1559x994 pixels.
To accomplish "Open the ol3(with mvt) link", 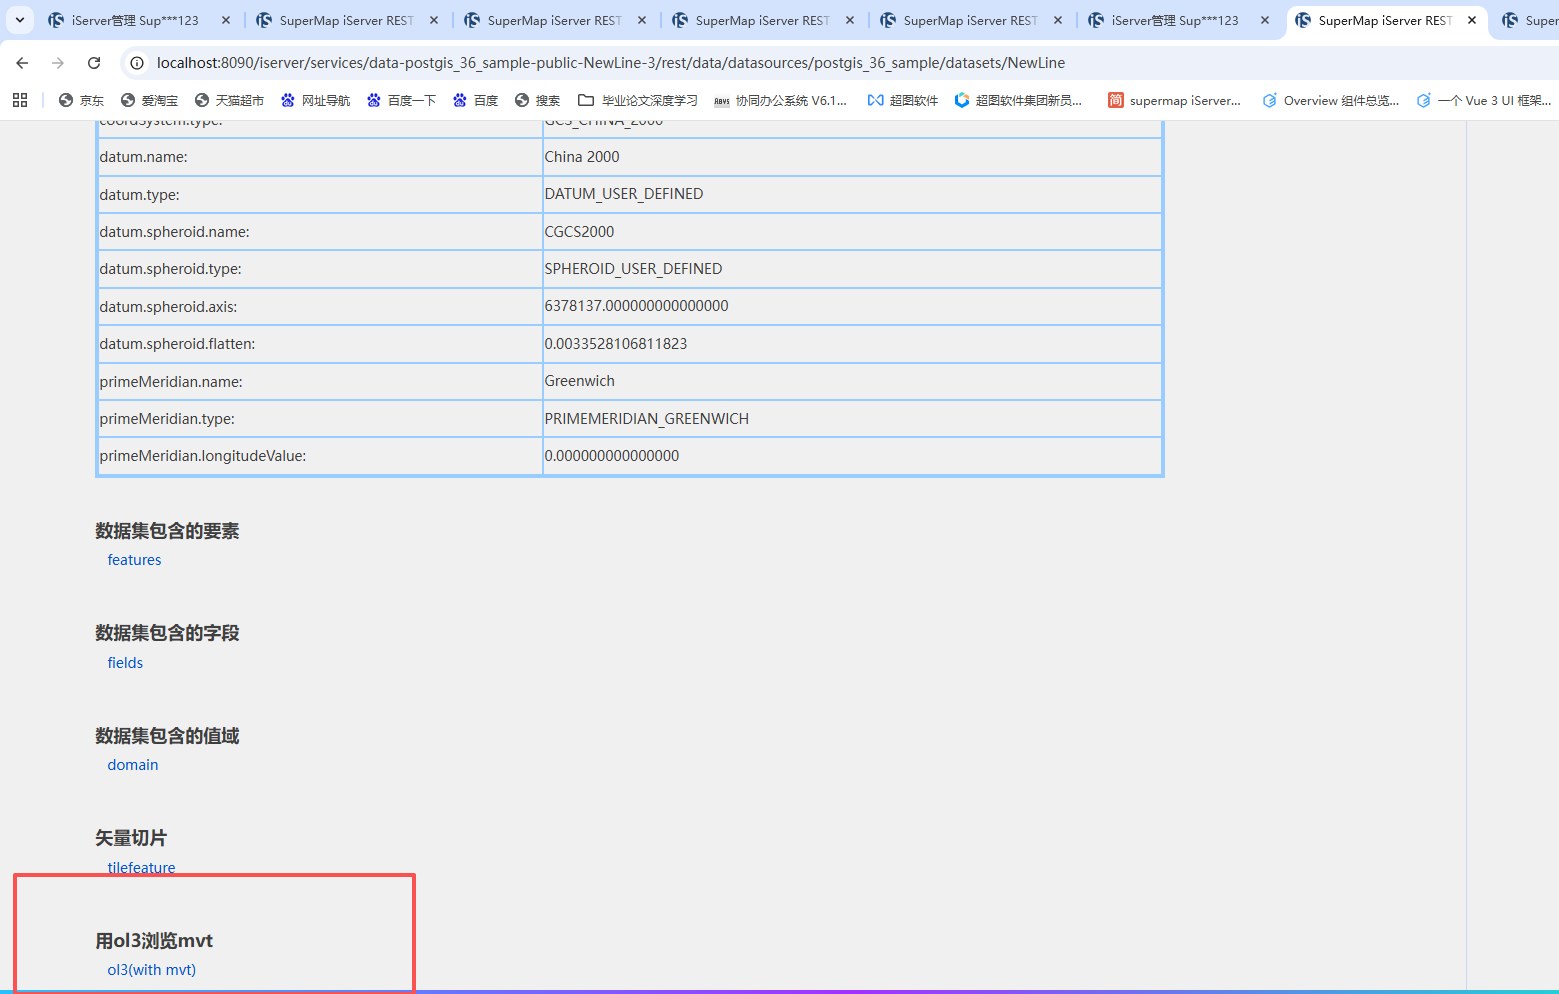I will pos(152,970).
